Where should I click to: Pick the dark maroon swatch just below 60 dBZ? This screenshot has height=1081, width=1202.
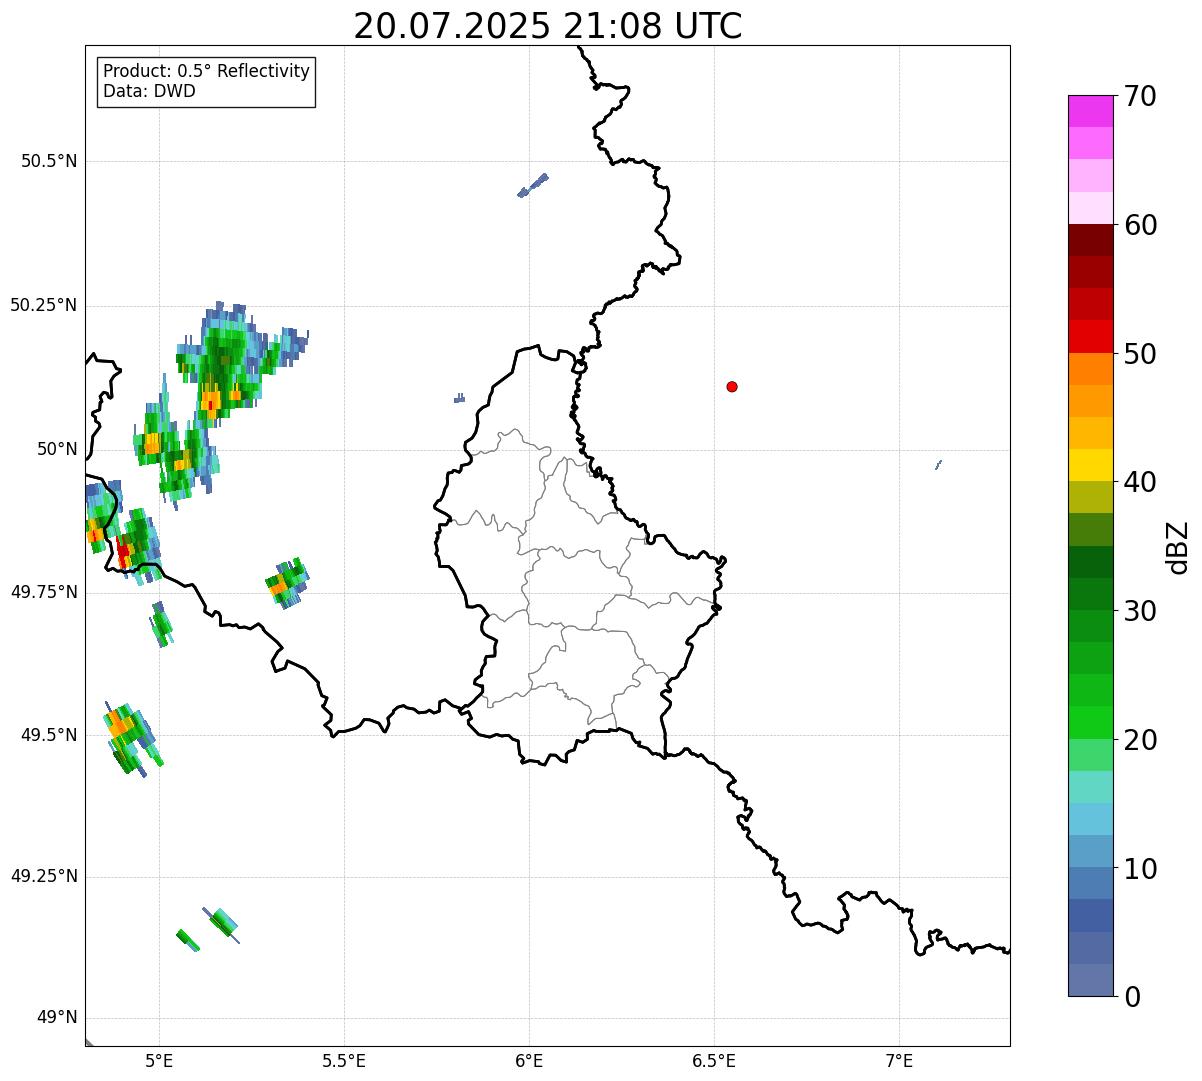pos(1091,240)
